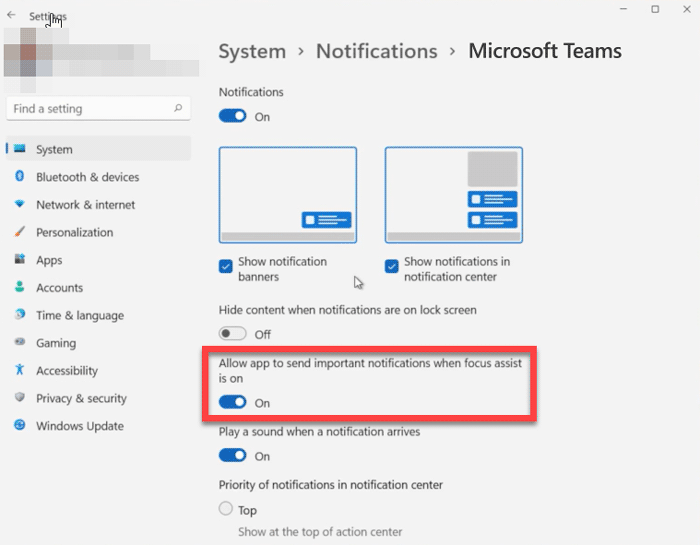Maximize the Settings window
The width and height of the screenshot is (700, 545).
(655, 9)
